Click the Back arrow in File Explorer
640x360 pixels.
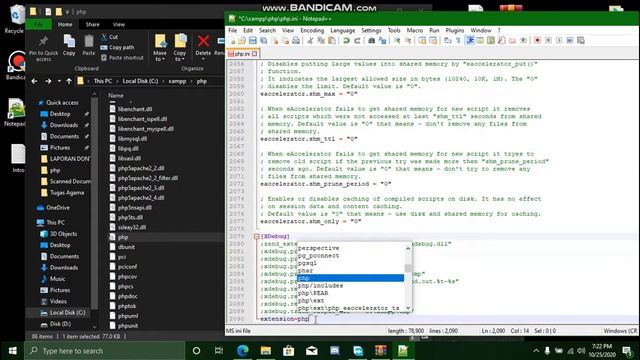(34, 81)
